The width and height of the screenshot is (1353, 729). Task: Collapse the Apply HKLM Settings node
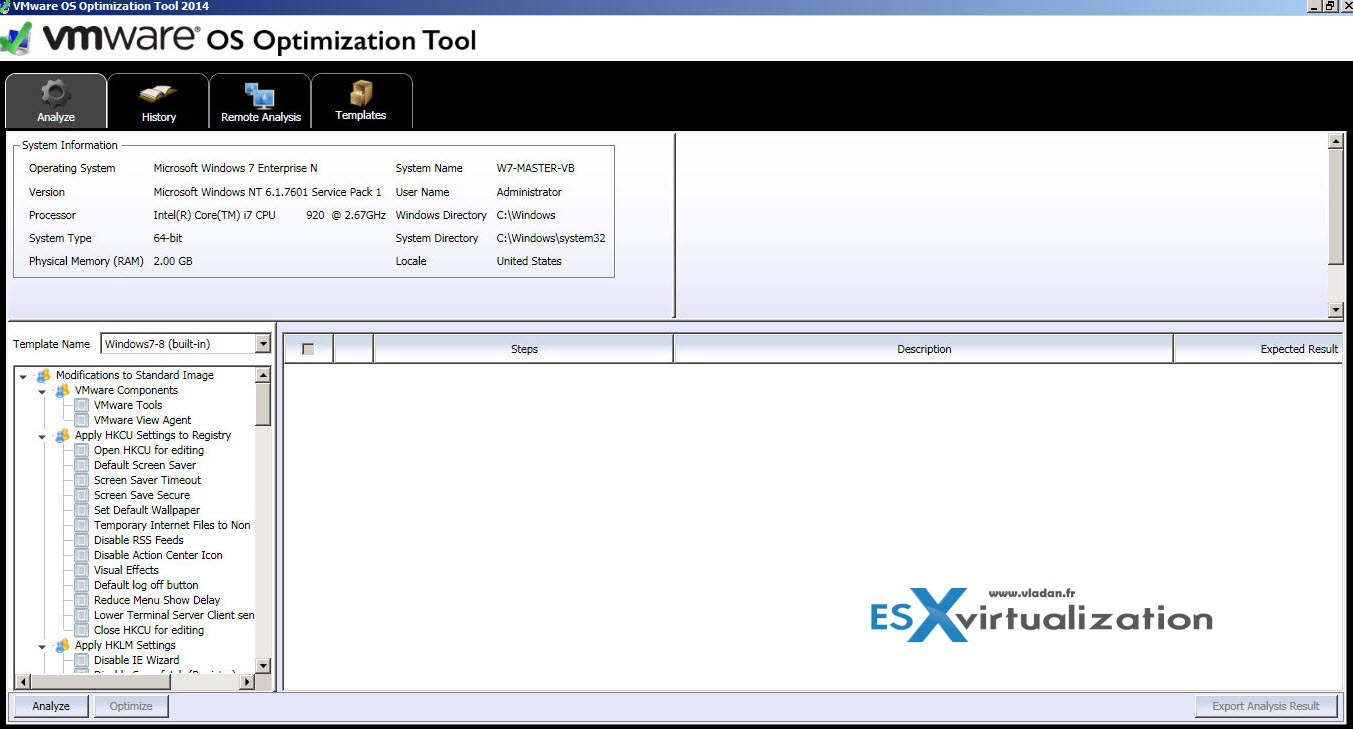pyautogui.click(x=43, y=647)
